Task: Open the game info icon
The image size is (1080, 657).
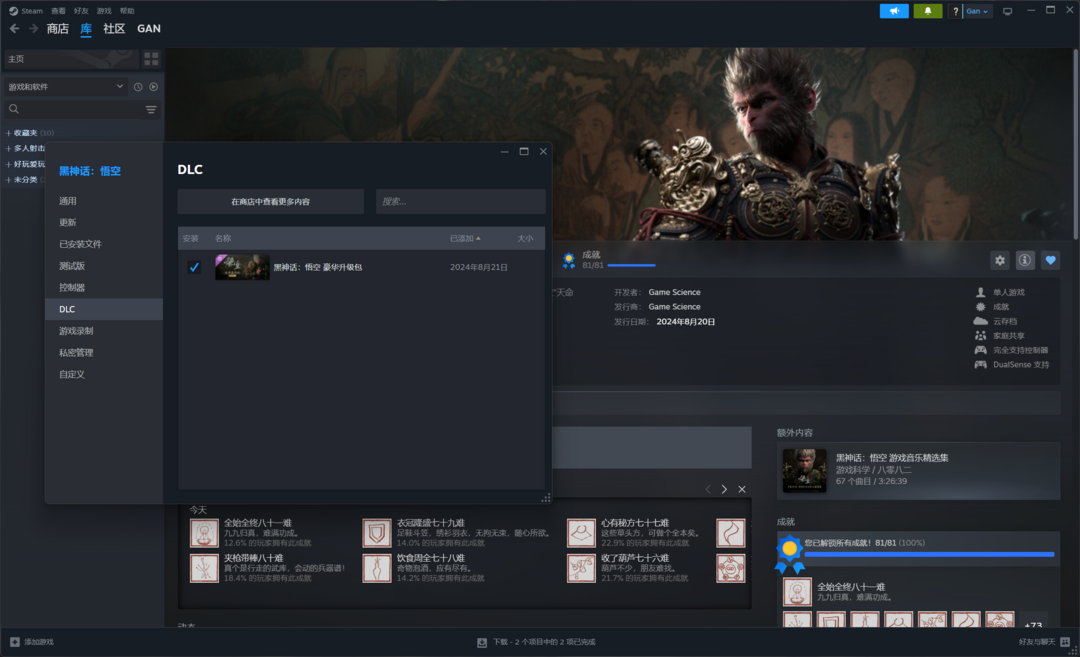Action: tap(1025, 260)
